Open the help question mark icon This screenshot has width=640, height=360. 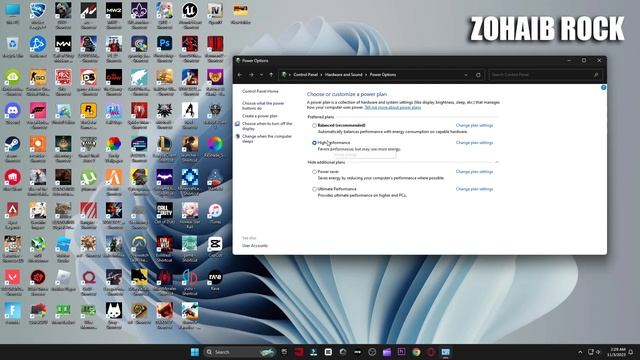click(x=603, y=87)
